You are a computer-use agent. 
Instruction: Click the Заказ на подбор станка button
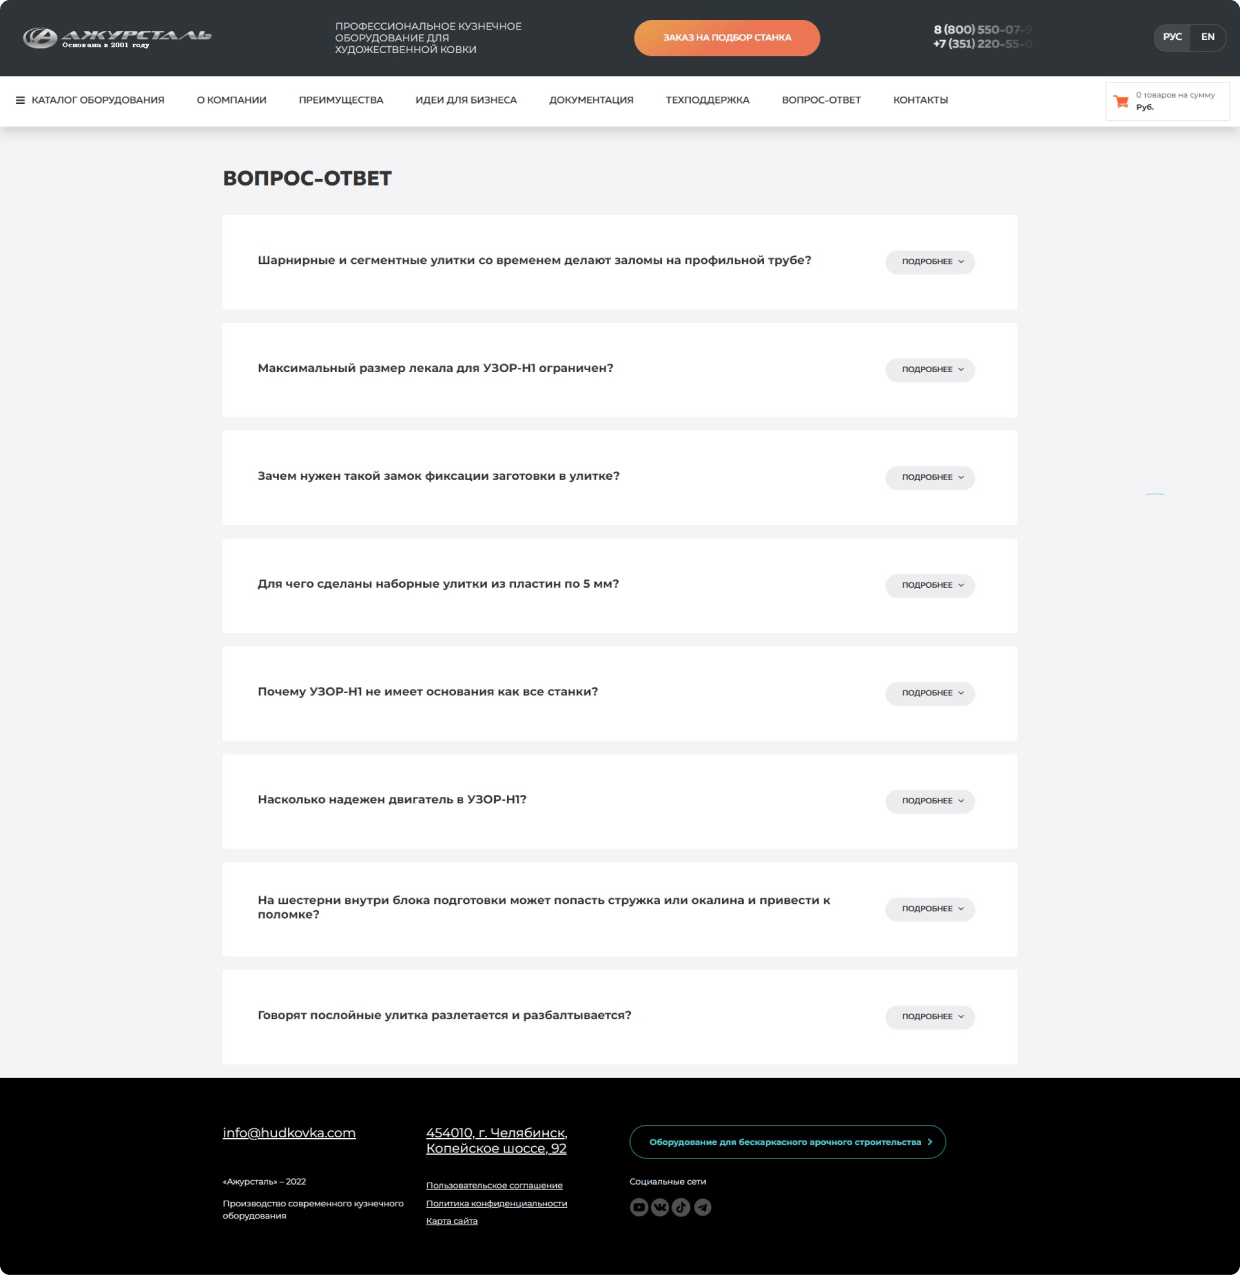point(727,38)
